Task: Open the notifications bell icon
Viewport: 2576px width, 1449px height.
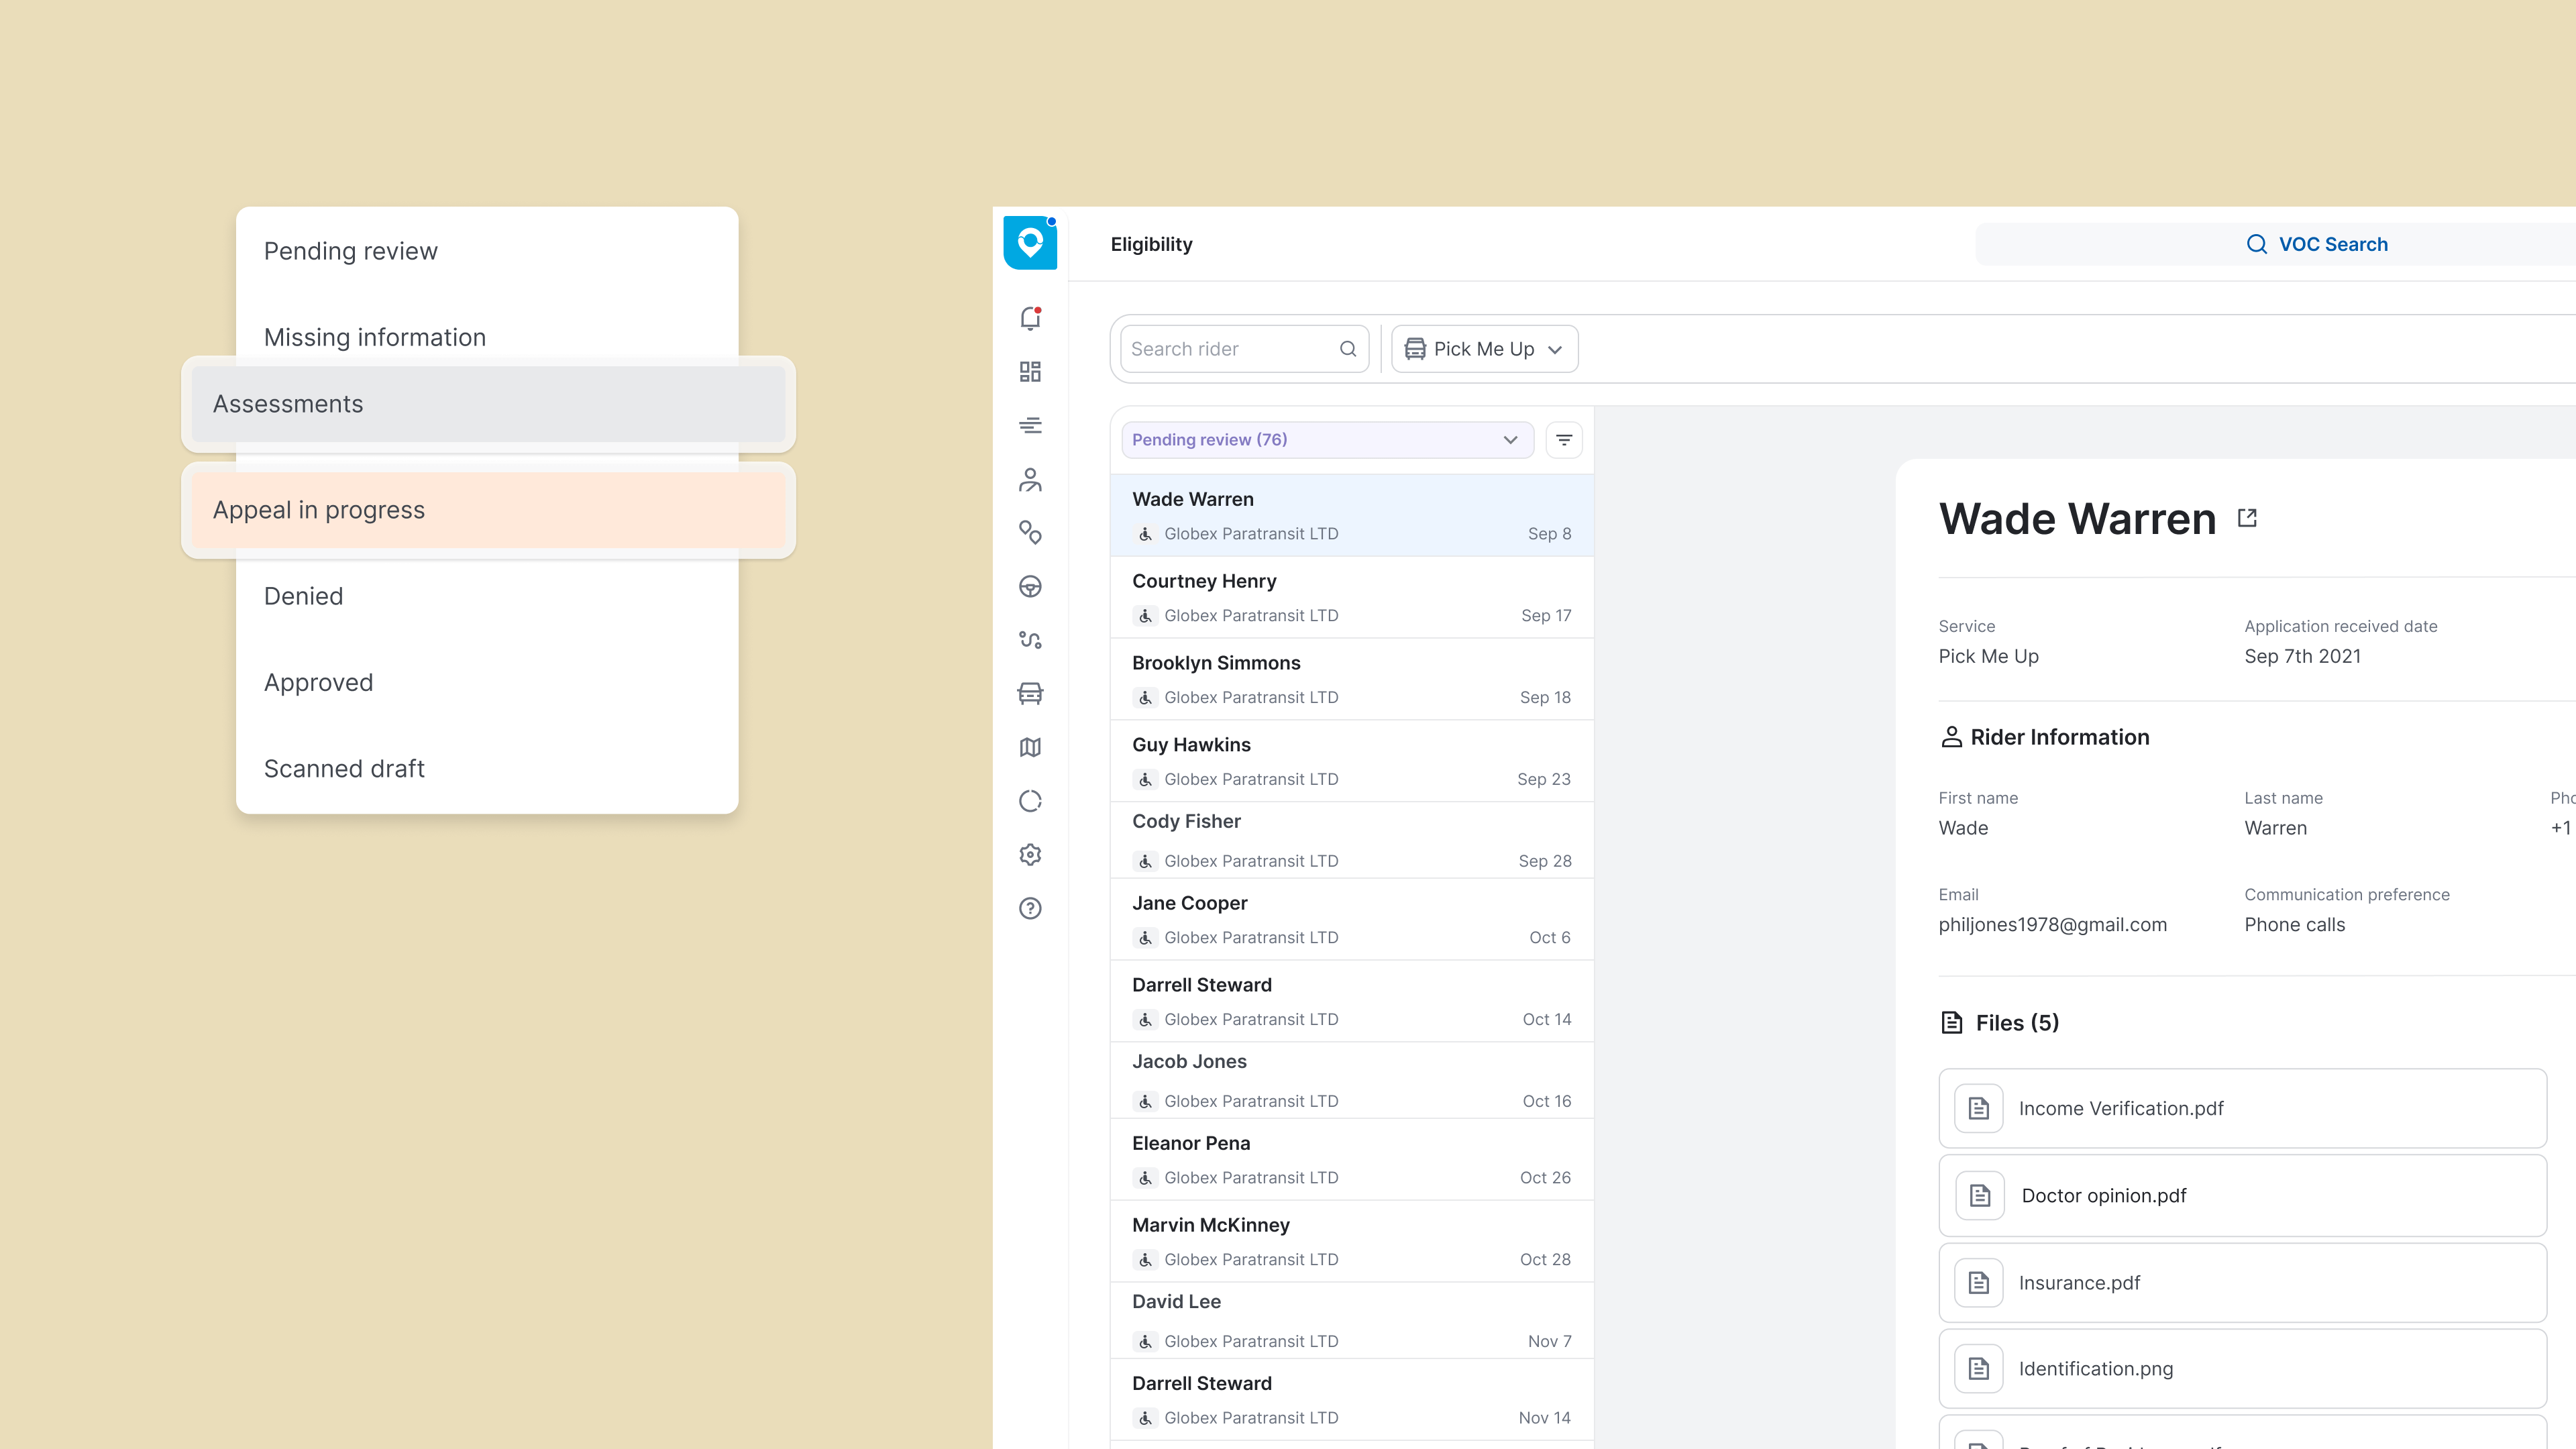Action: (x=1030, y=318)
